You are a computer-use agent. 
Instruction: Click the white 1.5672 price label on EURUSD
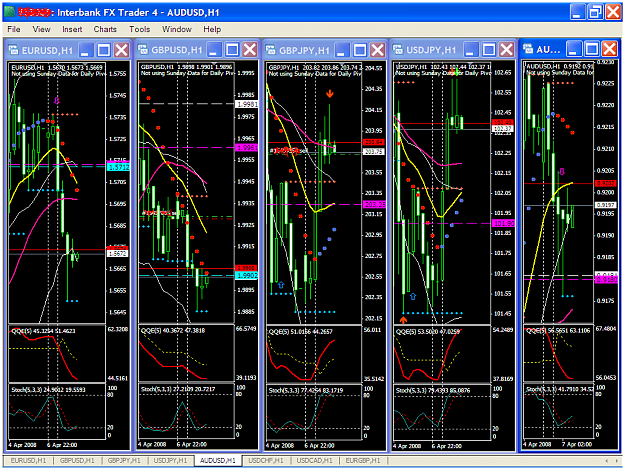tap(118, 253)
